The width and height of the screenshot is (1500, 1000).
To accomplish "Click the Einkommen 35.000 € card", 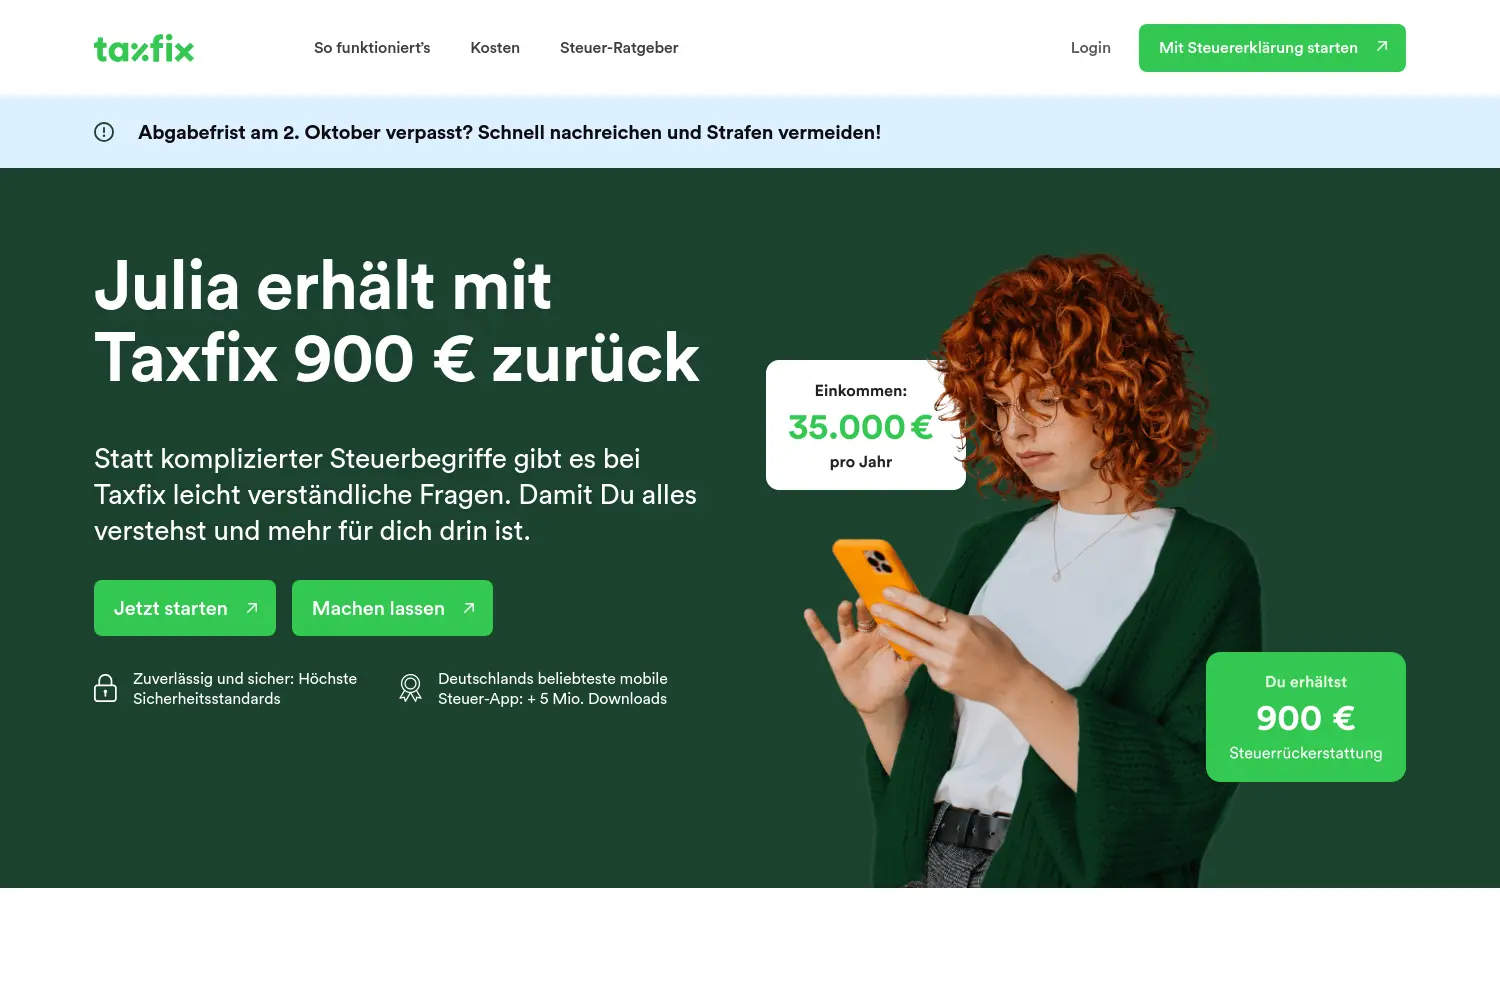I will pos(866,425).
